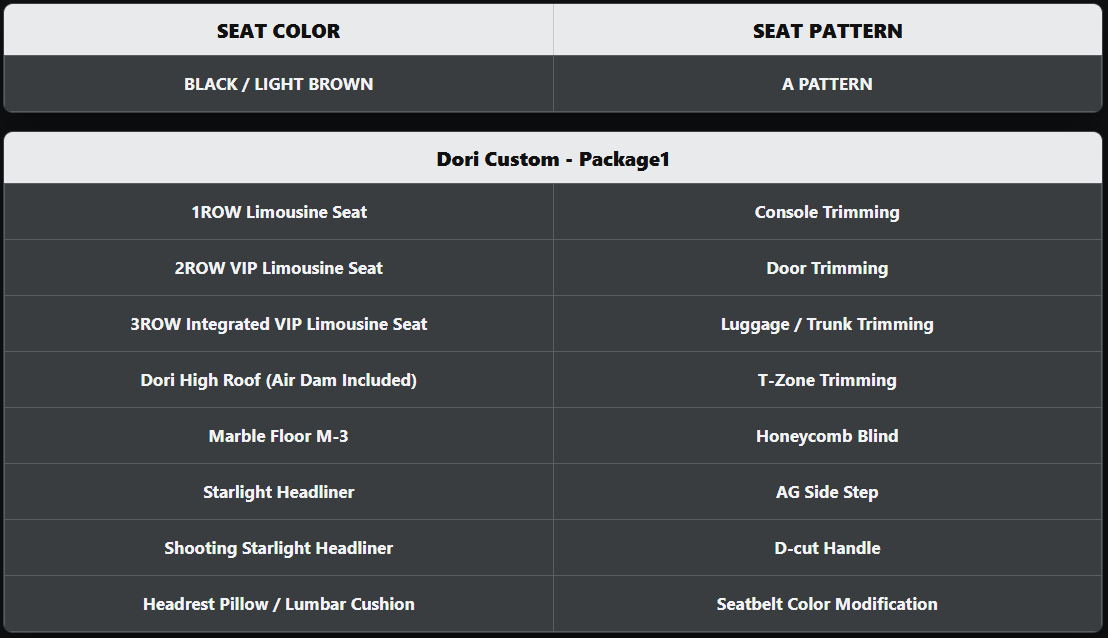The width and height of the screenshot is (1108, 638).
Task: Select the T-Zone Trimming cell
Action: coord(827,380)
